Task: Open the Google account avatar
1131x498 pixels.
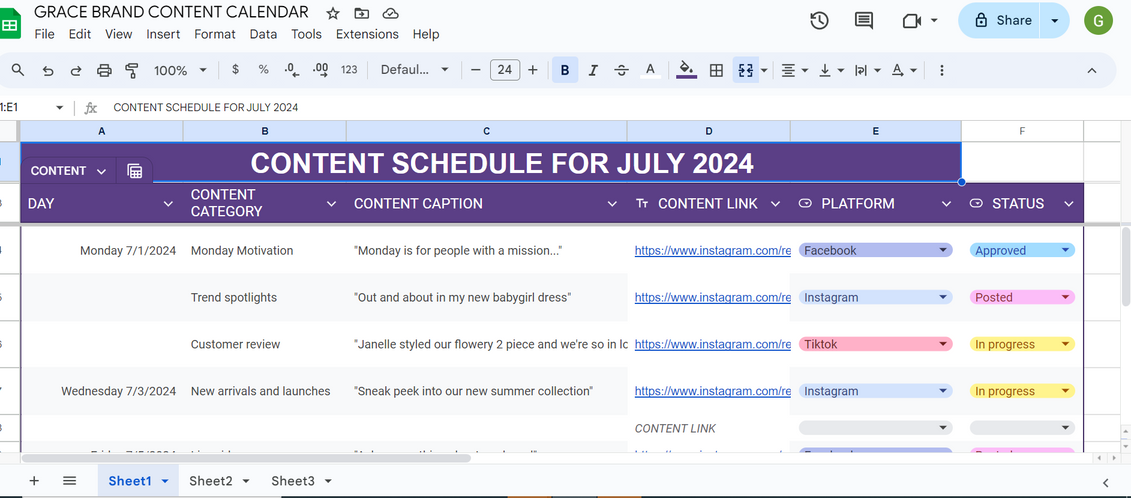Action: point(1098,20)
